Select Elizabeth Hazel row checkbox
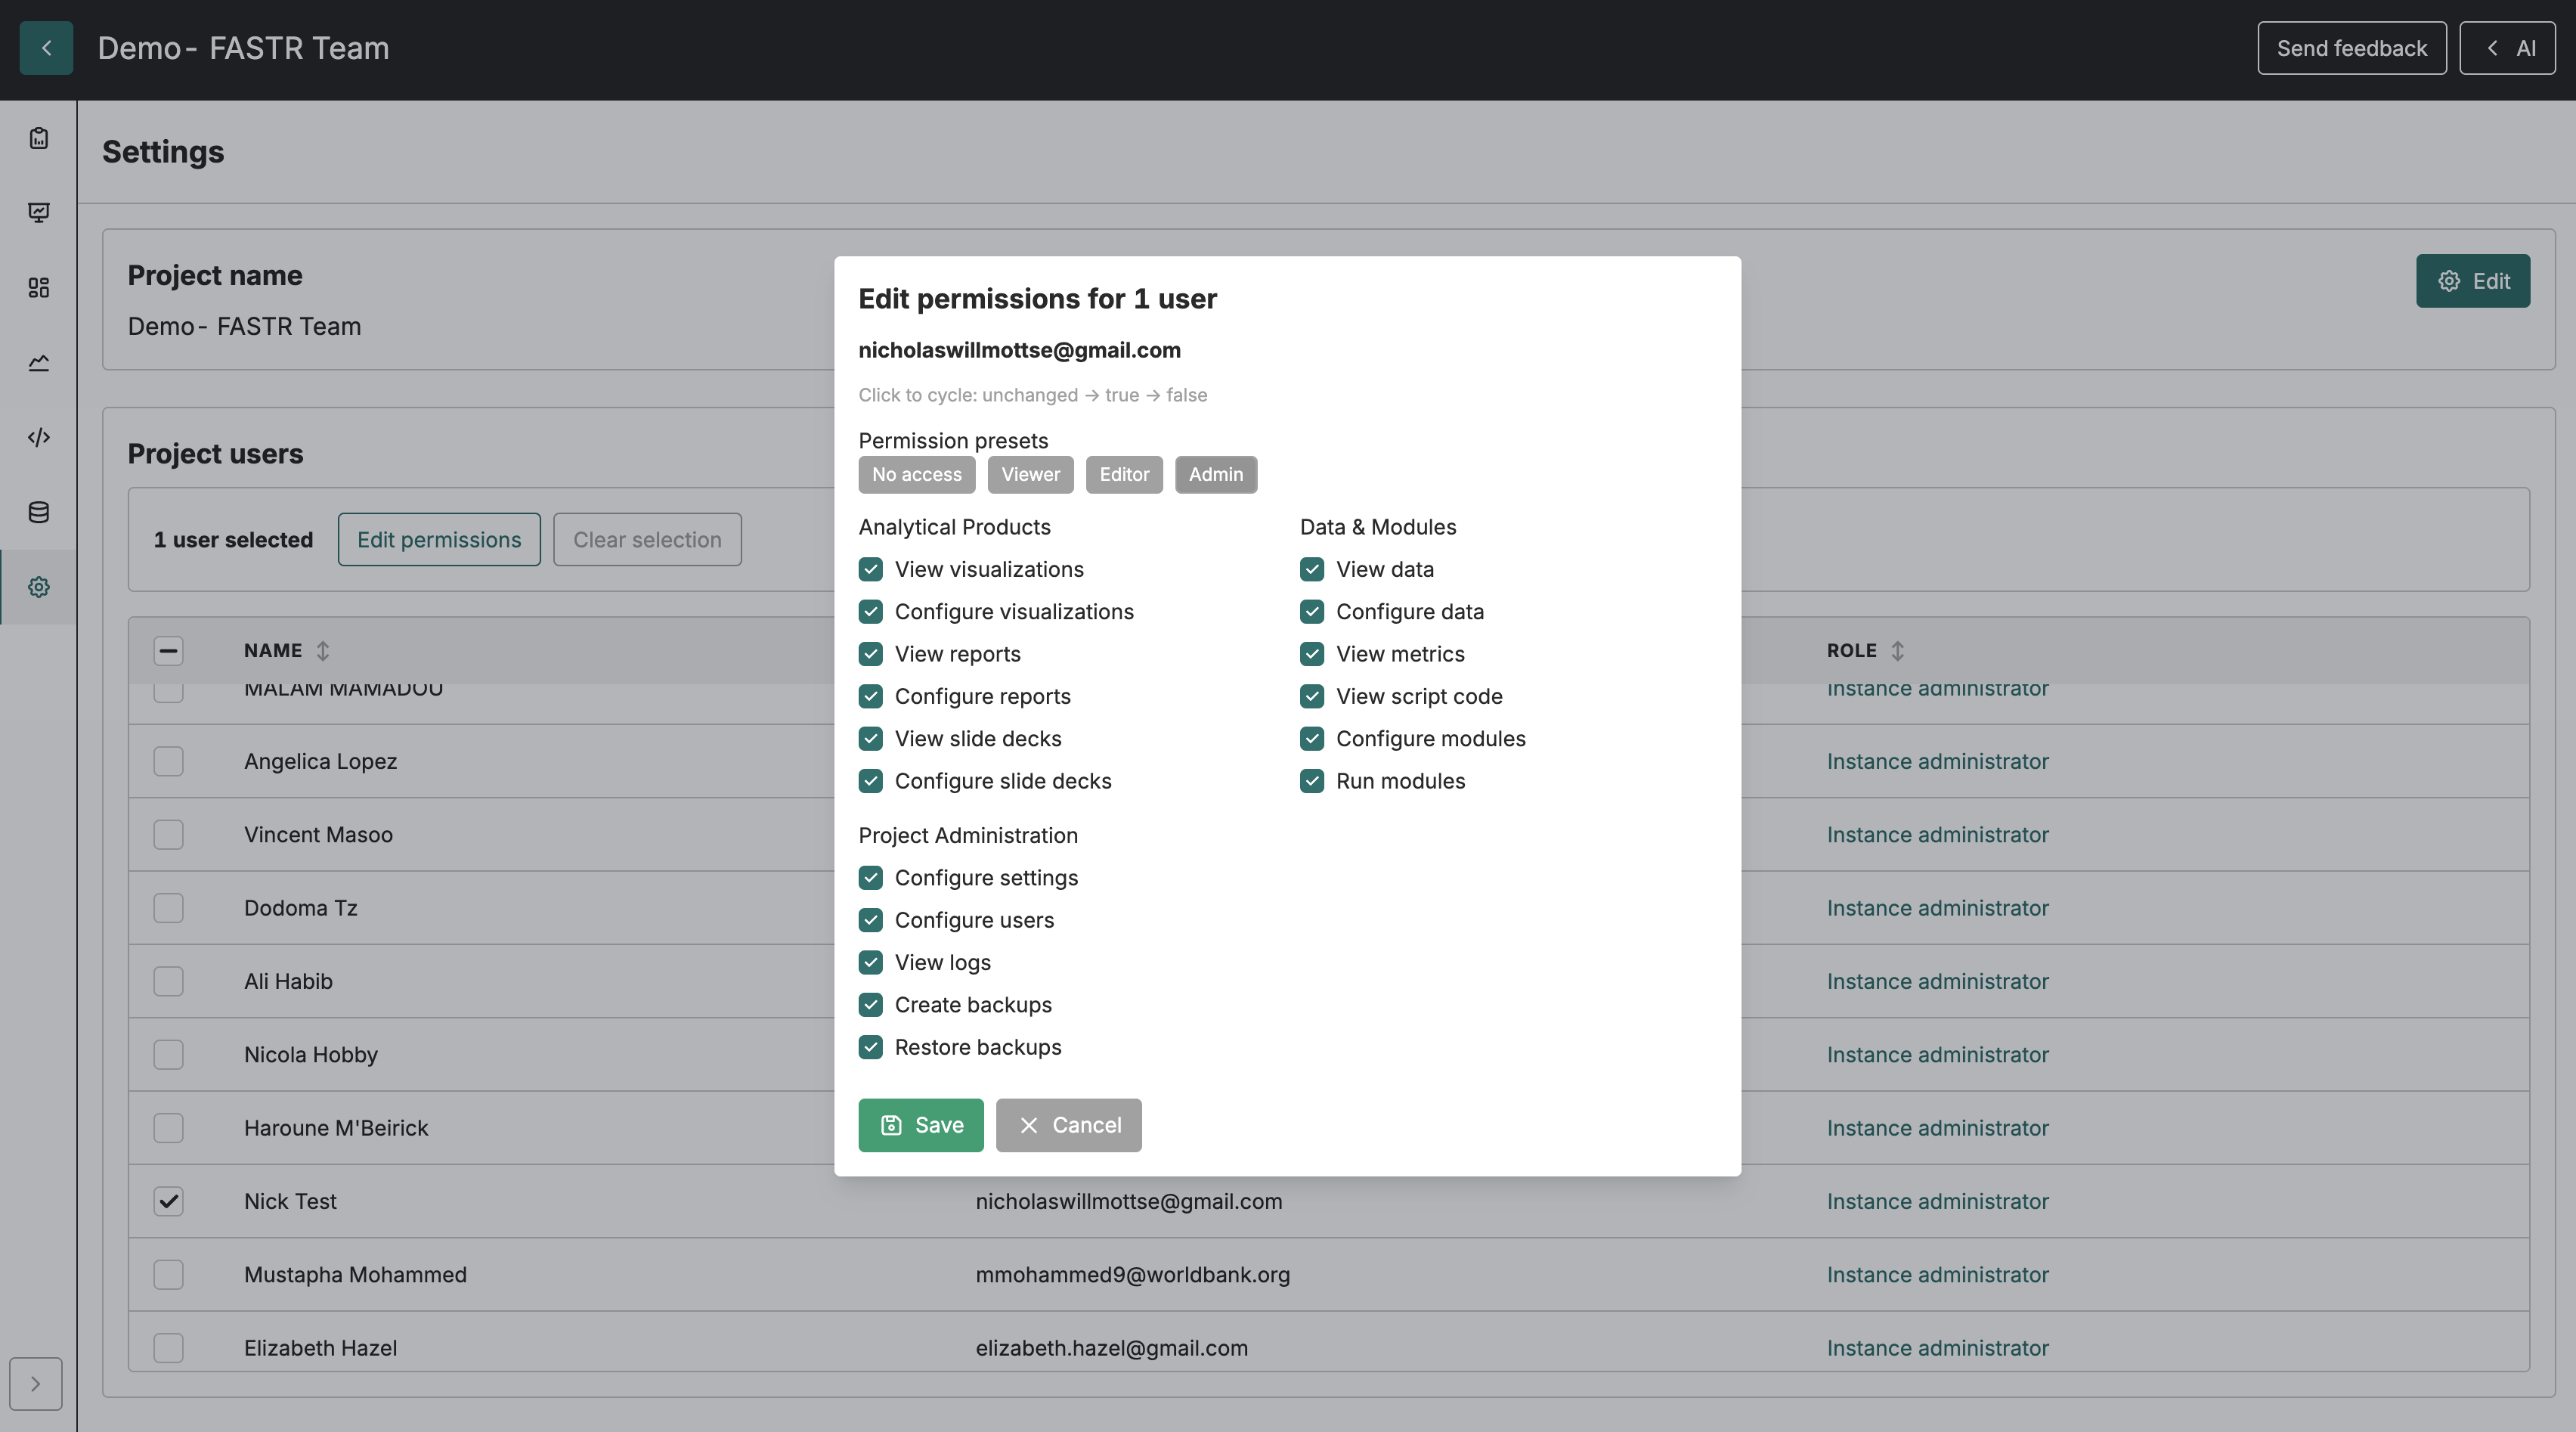Viewport: 2576px width, 1432px height. (169, 1348)
